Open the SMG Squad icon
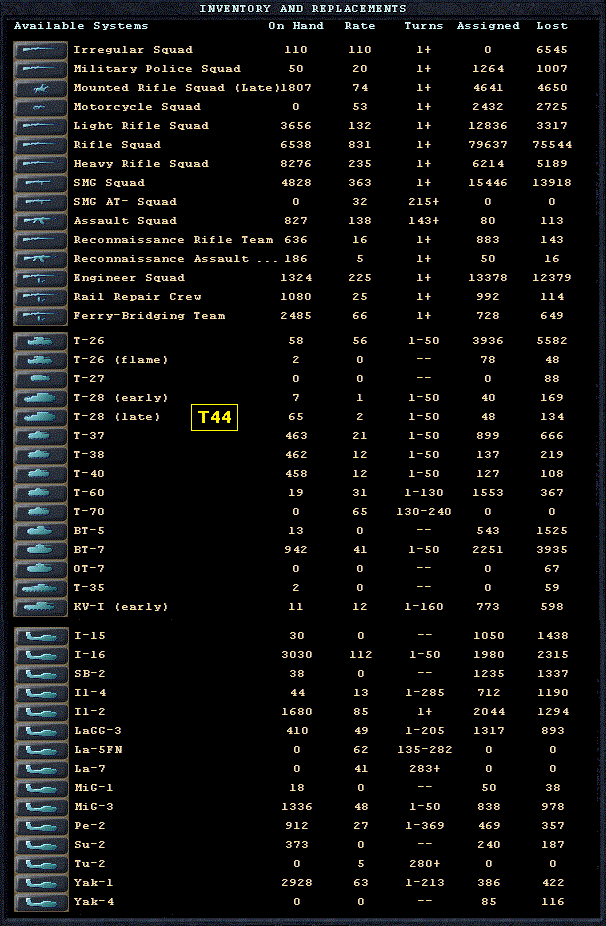The width and height of the screenshot is (606, 926). click(40, 182)
